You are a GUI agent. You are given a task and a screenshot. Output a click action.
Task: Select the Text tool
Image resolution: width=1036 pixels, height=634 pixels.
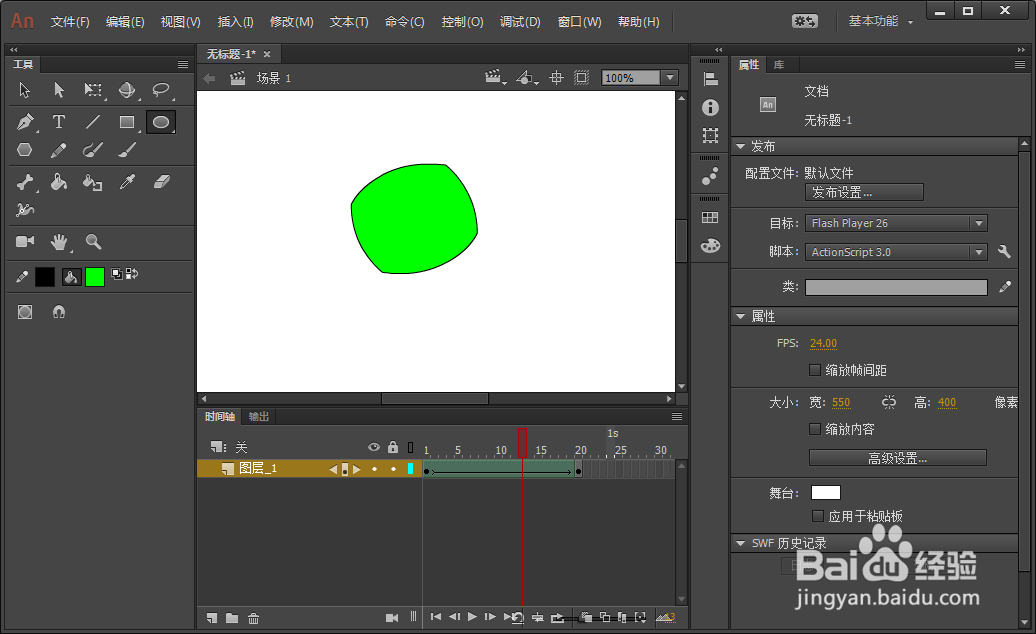[59, 122]
